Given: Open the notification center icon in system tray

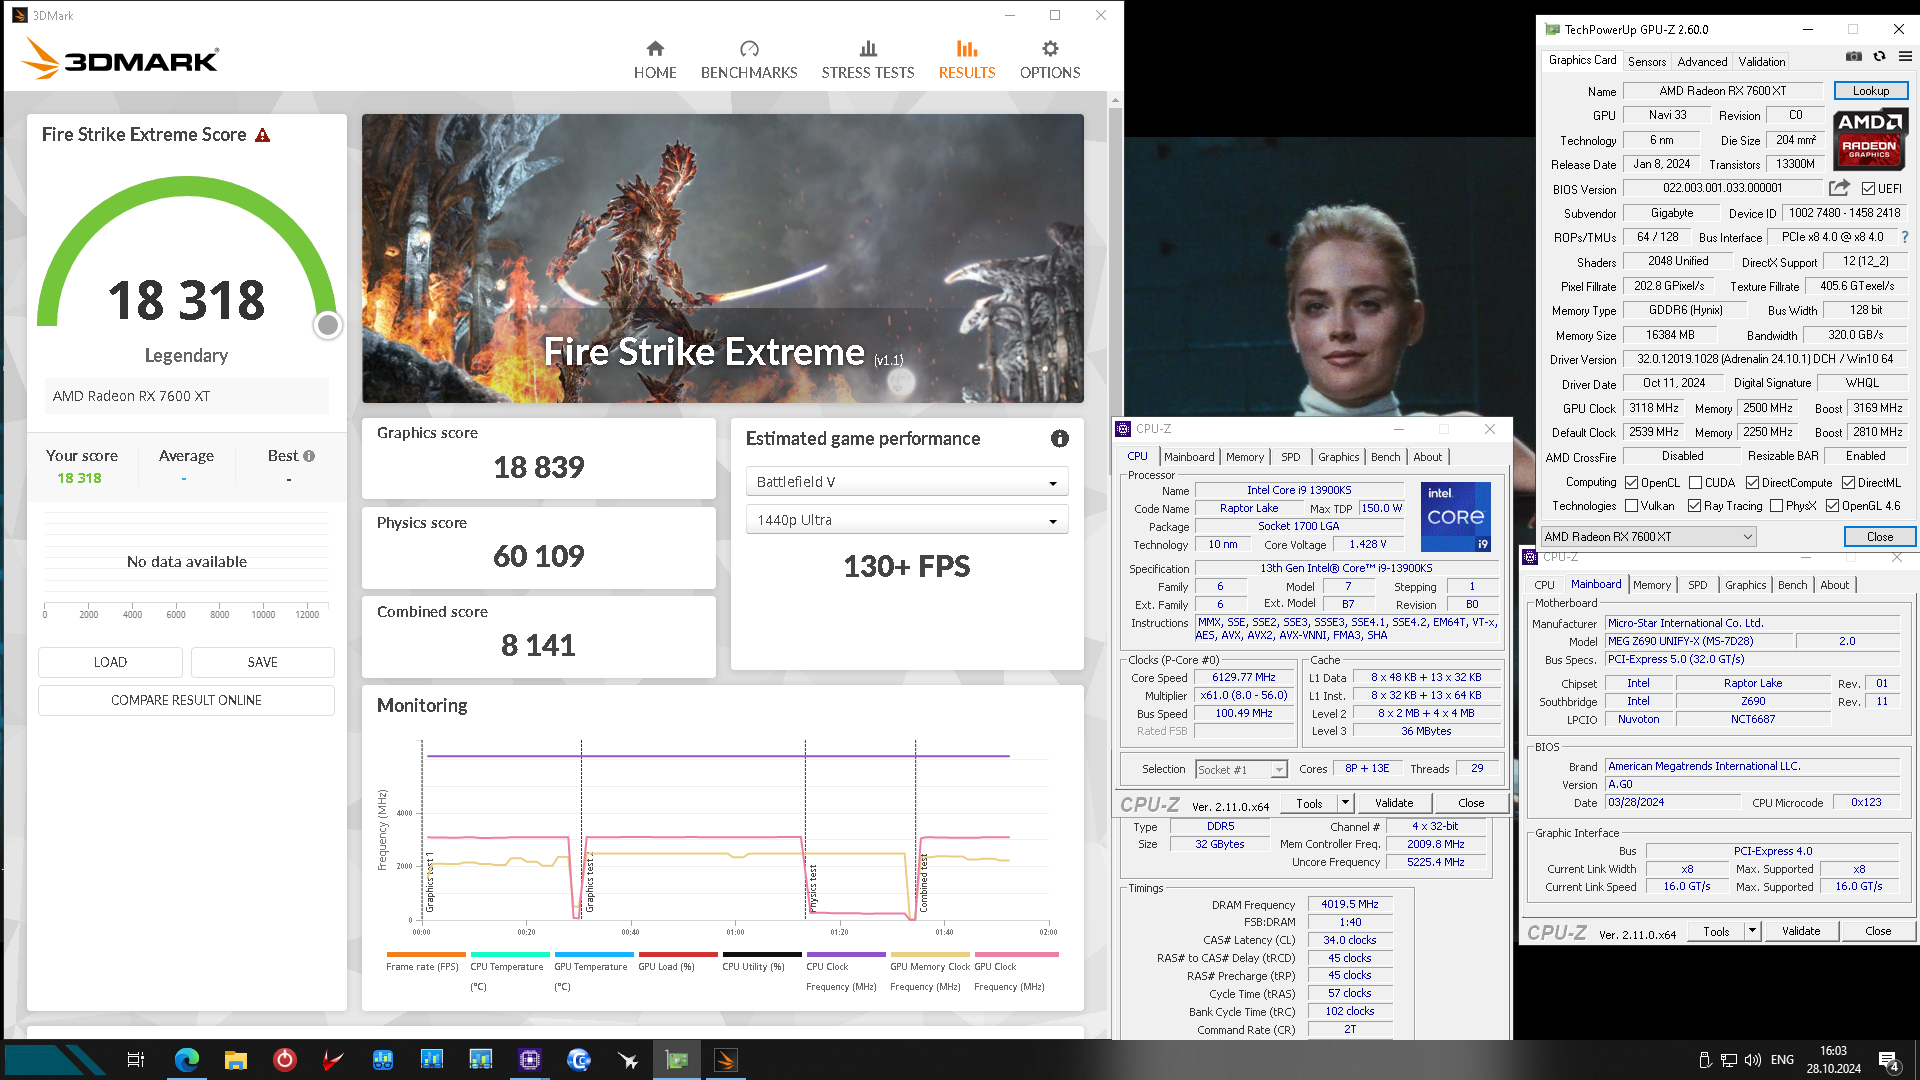Looking at the screenshot, I should click(x=1889, y=1060).
